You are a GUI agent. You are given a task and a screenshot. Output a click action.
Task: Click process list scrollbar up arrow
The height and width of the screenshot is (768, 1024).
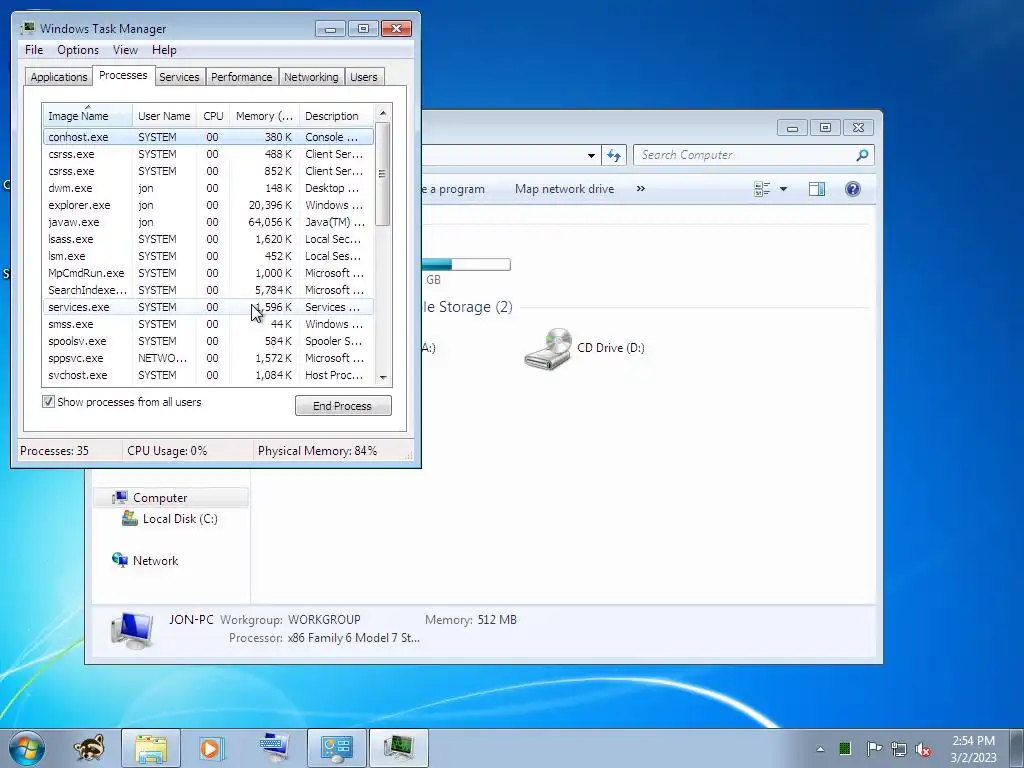click(x=383, y=113)
